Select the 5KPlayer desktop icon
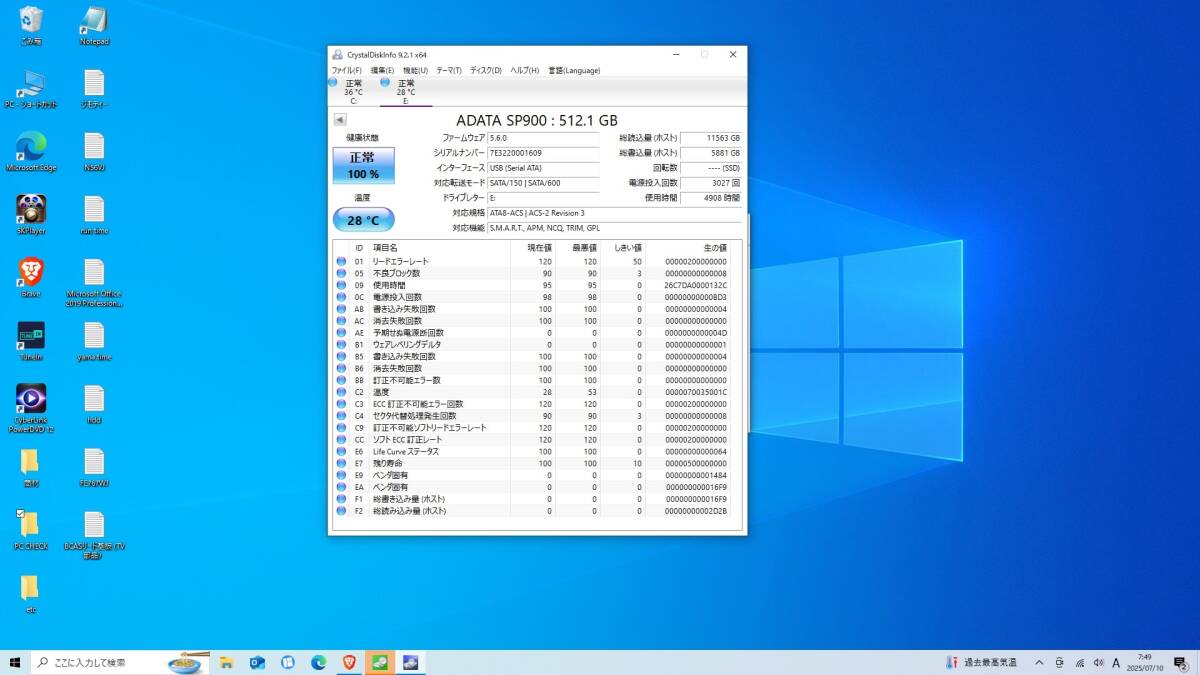The image size is (1200, 675). (31, 215)
